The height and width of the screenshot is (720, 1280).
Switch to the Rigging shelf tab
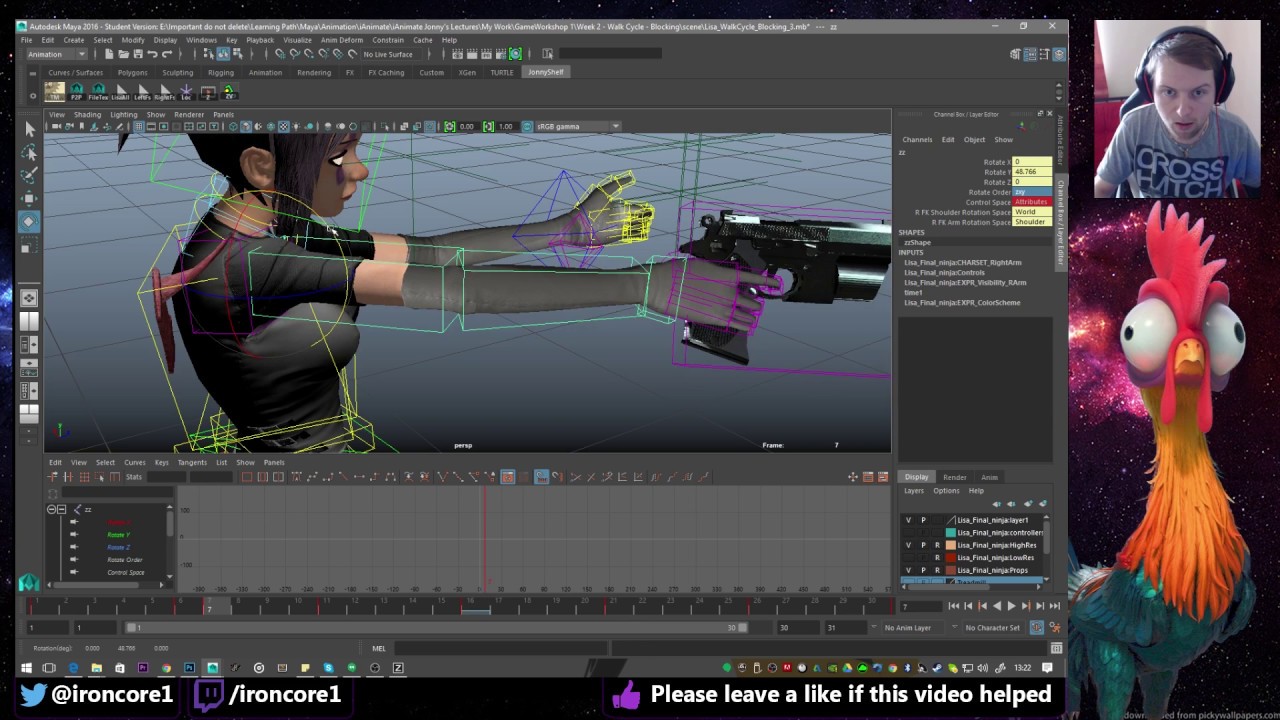click(x=220, y=72)
